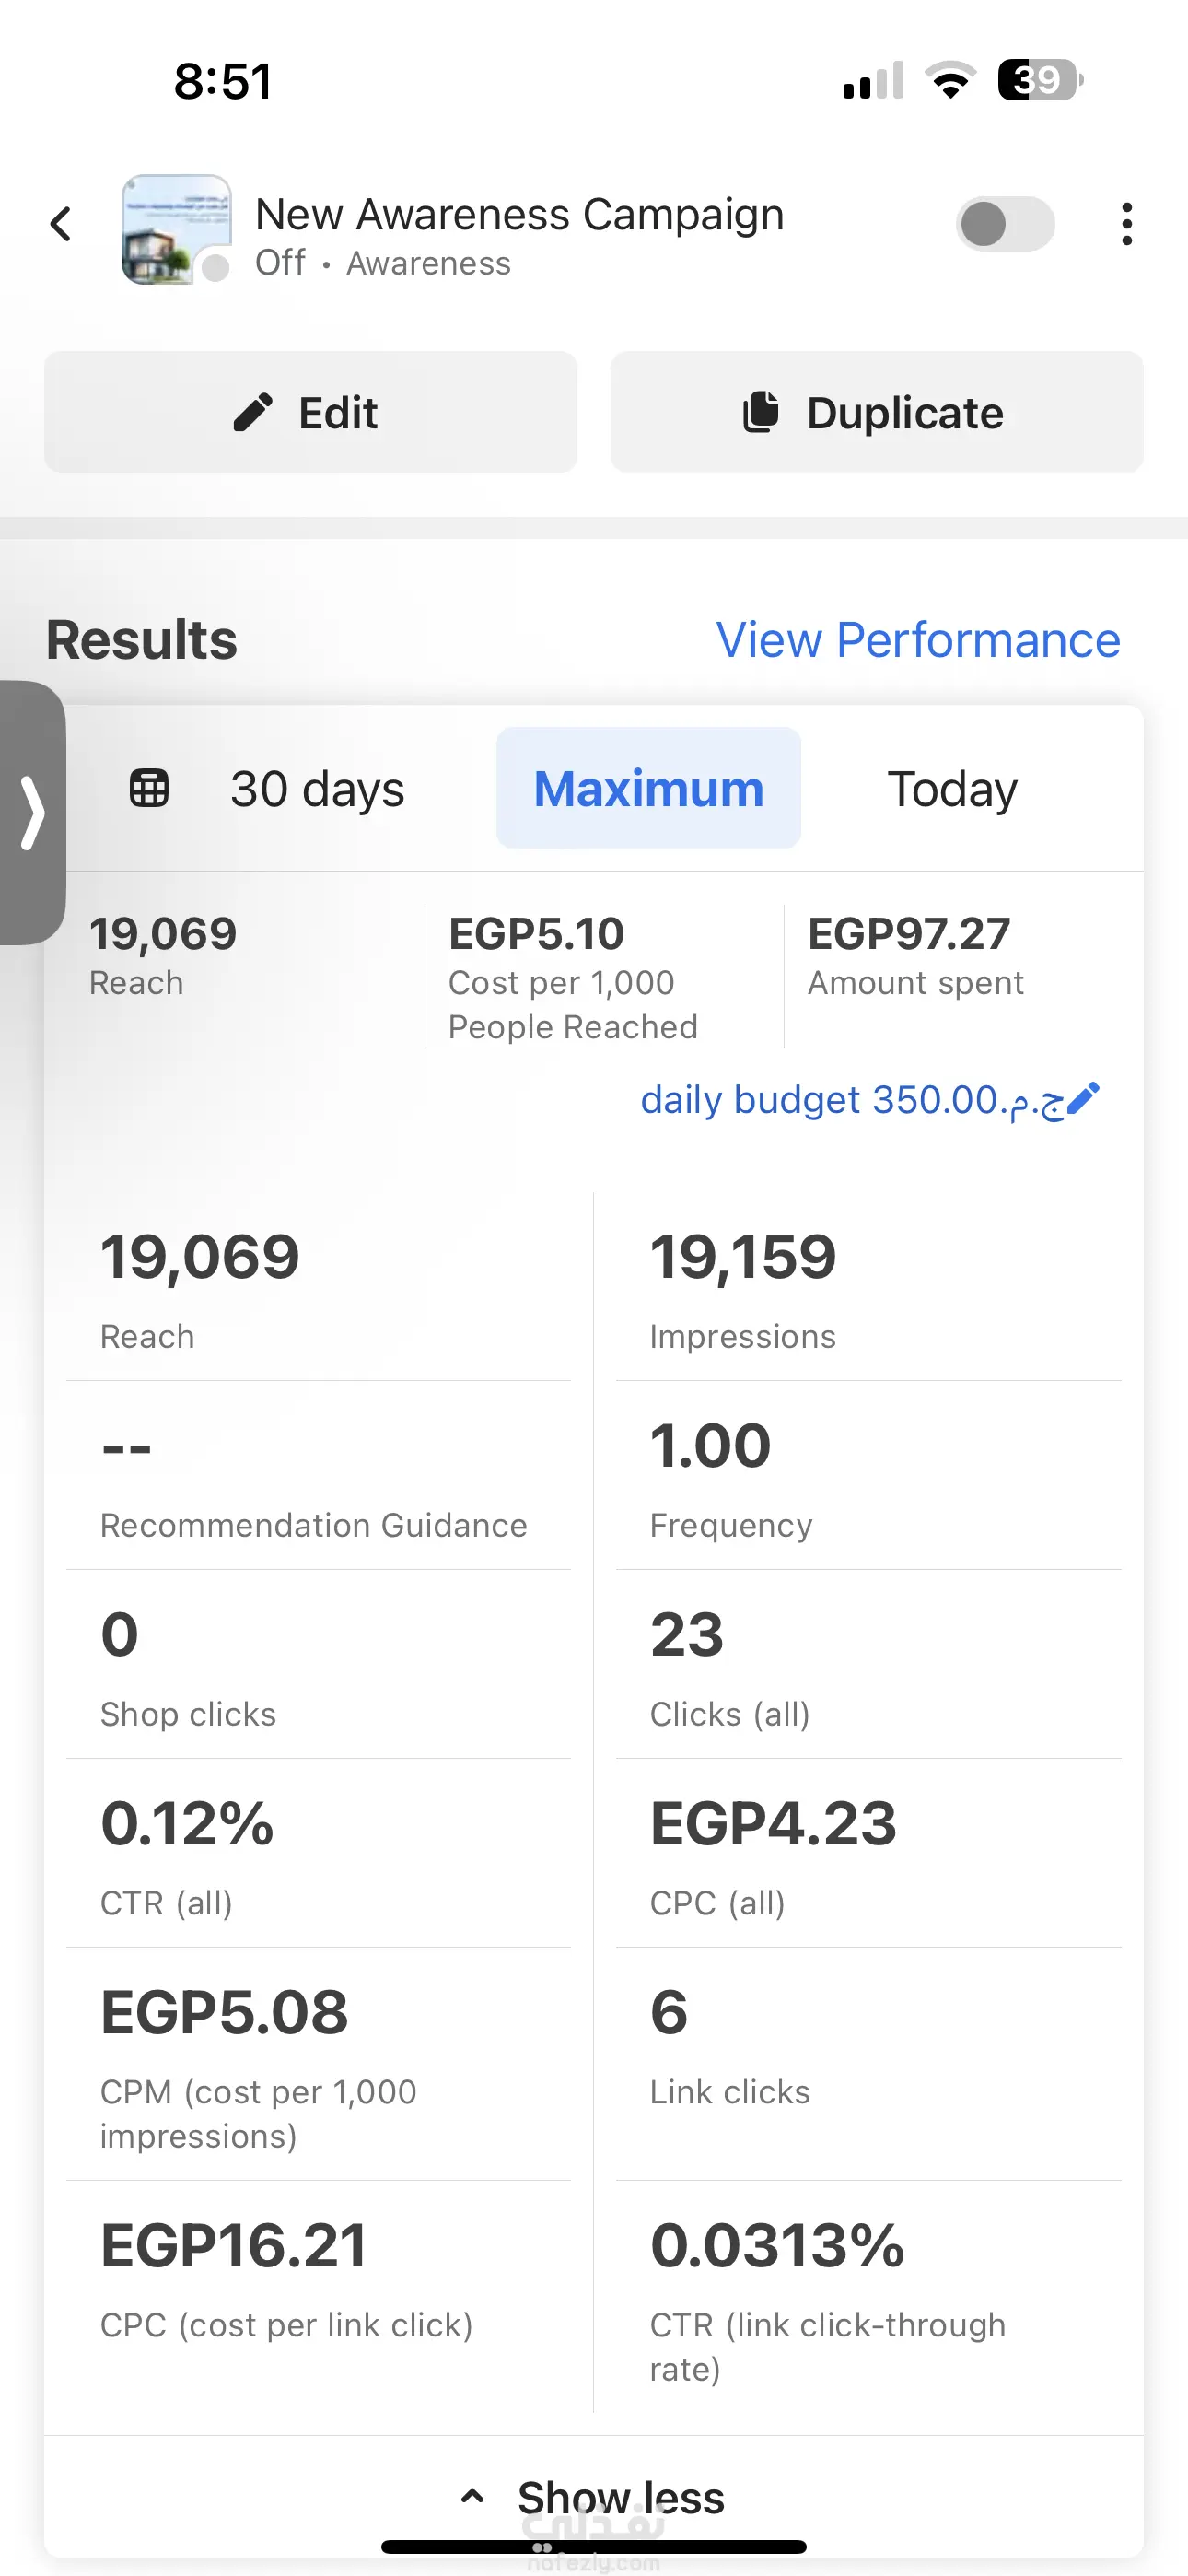This screenshot has width=1188, height=2576.
Task: Tap the calendar grid date icon
Action: point(149,788)
